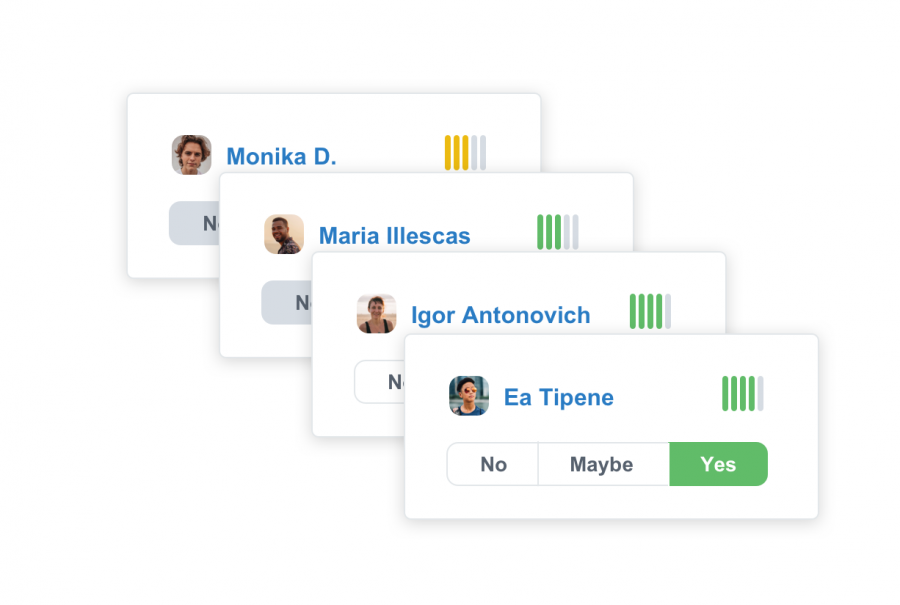
Task: Select No for Ea Tipene
Action: [493, 464]
